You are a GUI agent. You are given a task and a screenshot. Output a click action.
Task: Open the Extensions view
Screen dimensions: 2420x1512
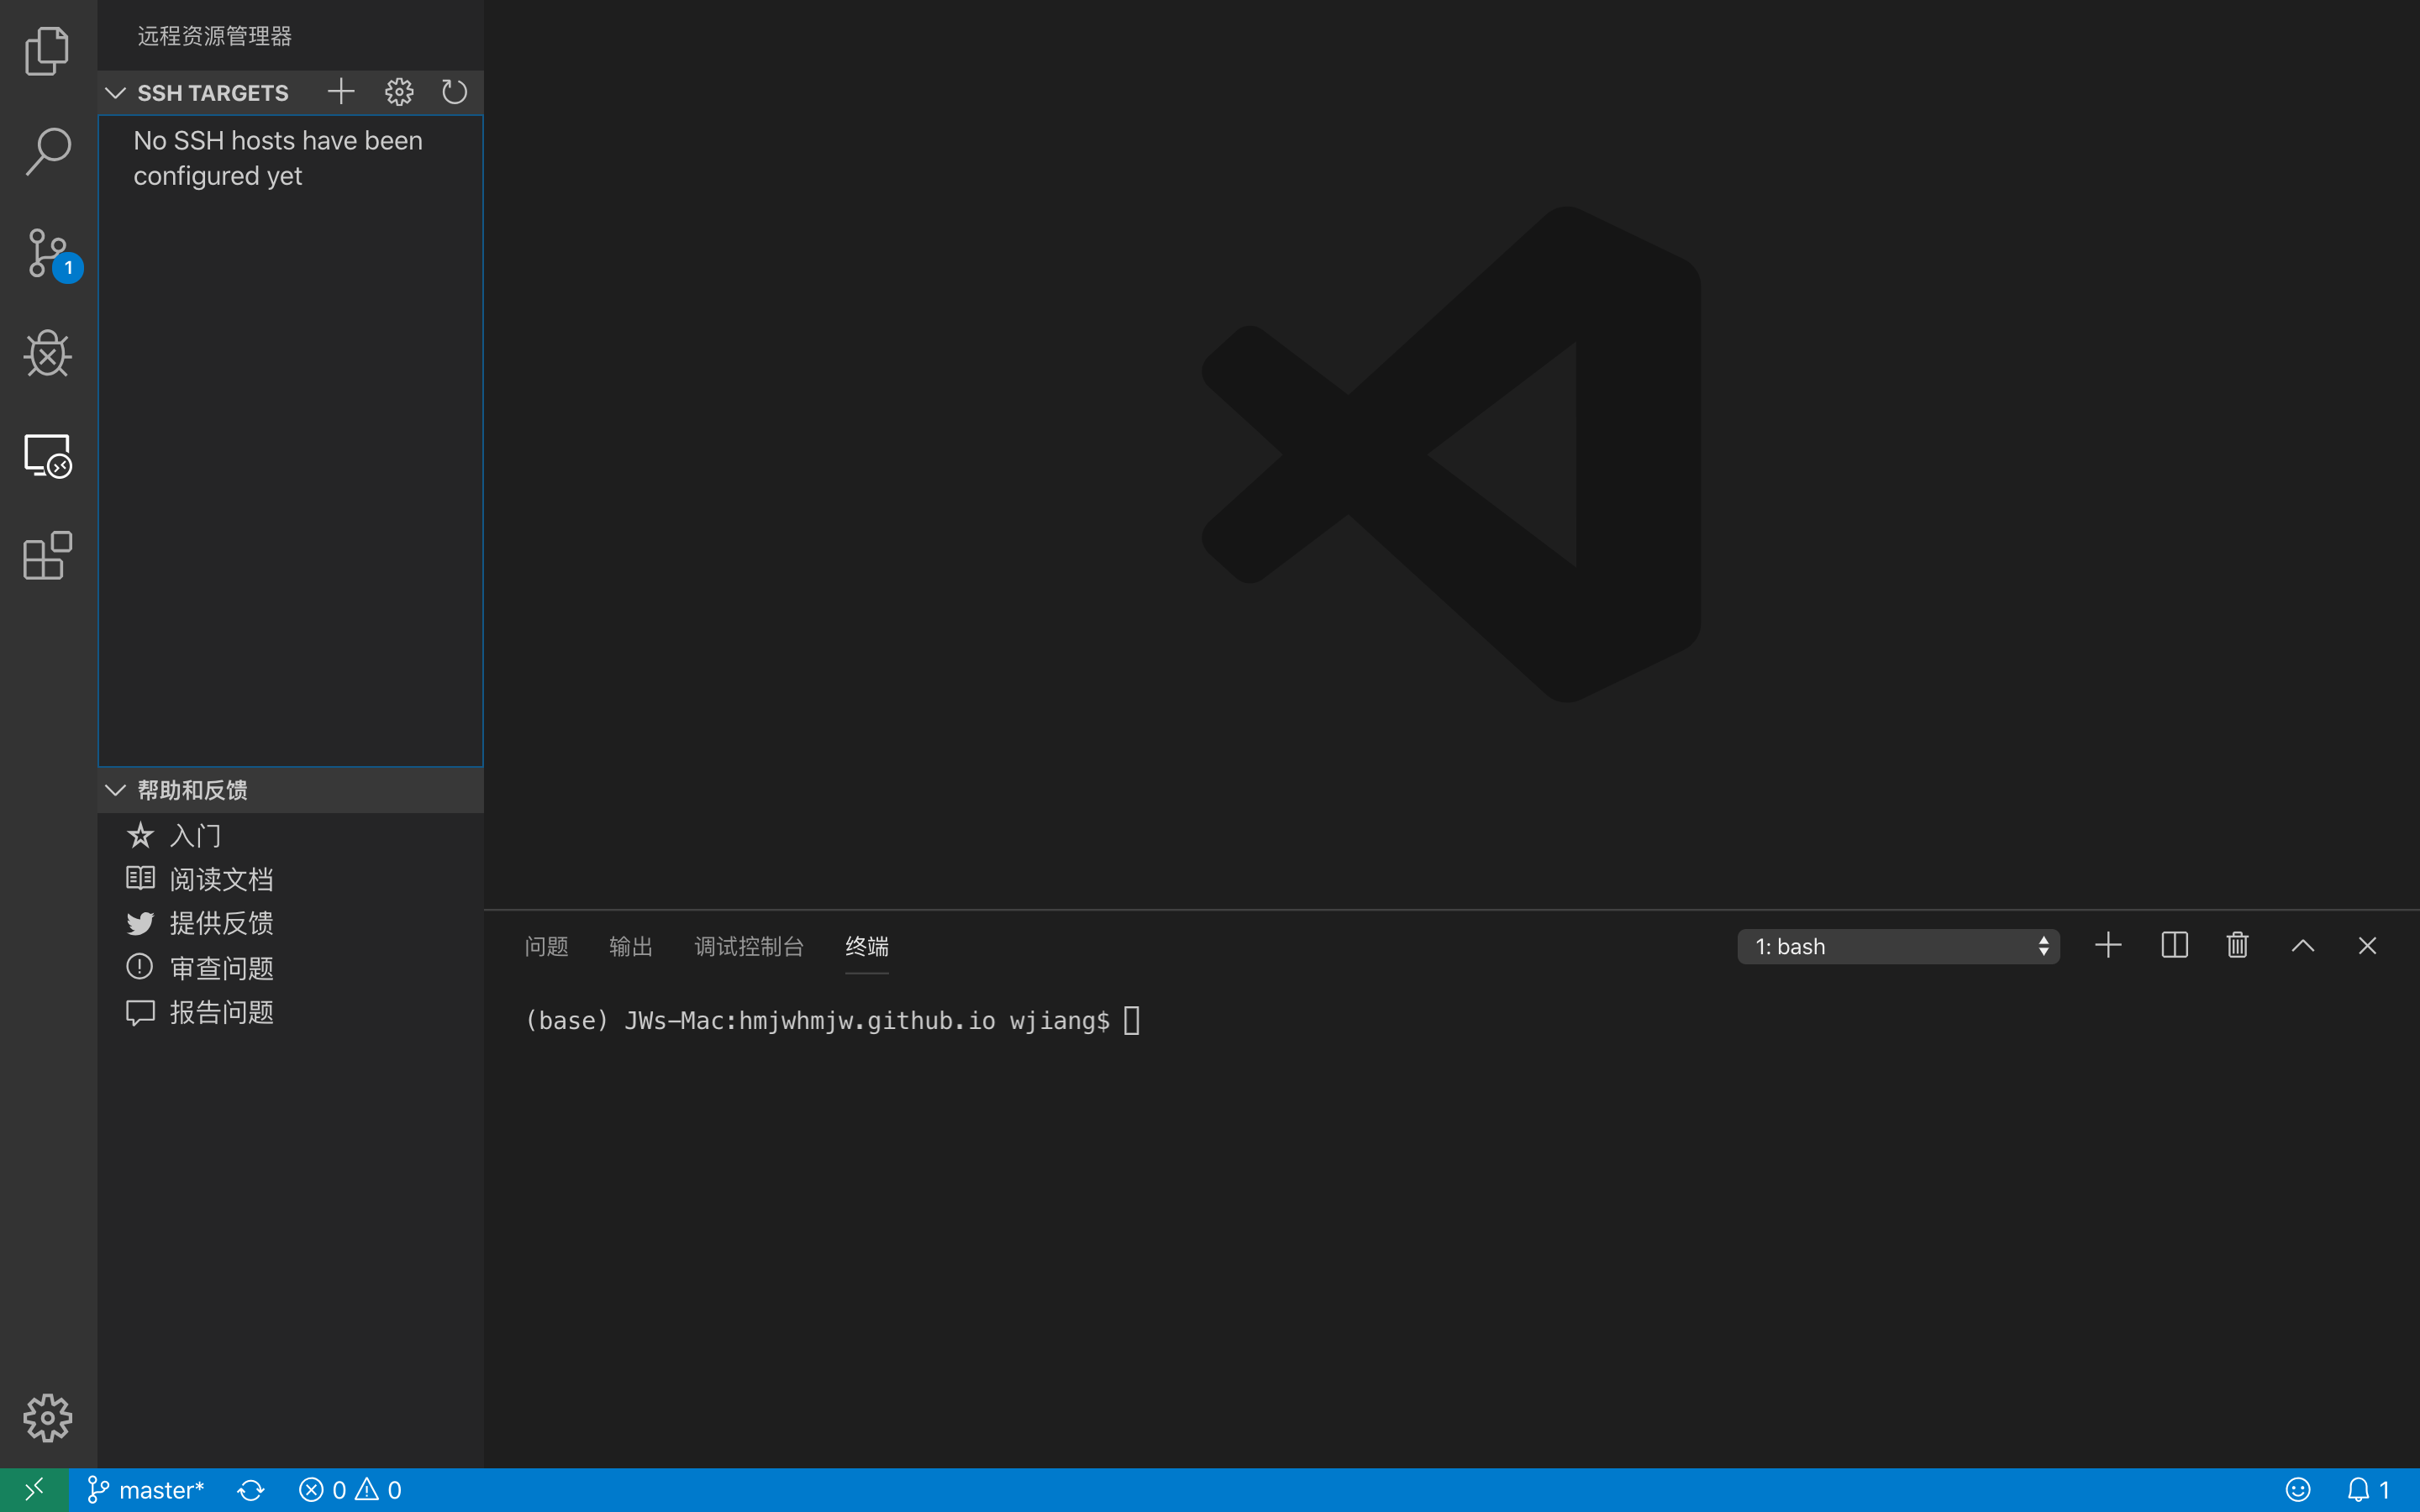point(47,556)
